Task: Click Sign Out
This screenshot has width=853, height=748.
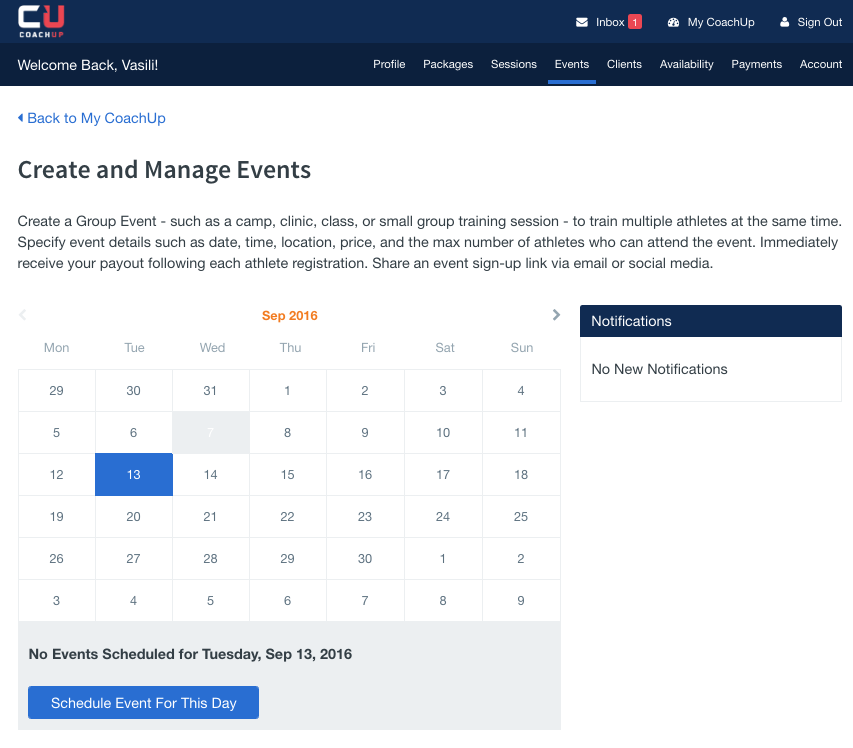Action: click(x=819, y=22)
